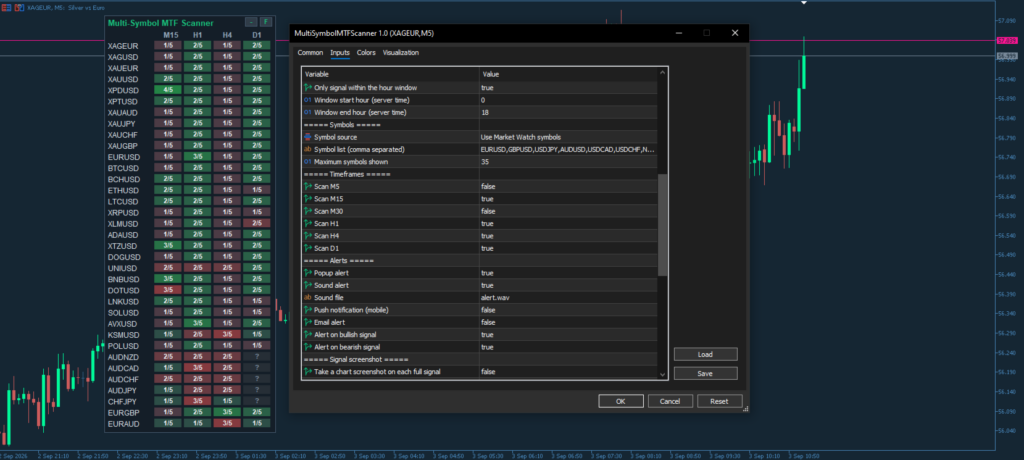The height and width of the screenshot is (460, 1024).
Task: Click the bool icon beside Scan D1
Action: coord(308,248)
